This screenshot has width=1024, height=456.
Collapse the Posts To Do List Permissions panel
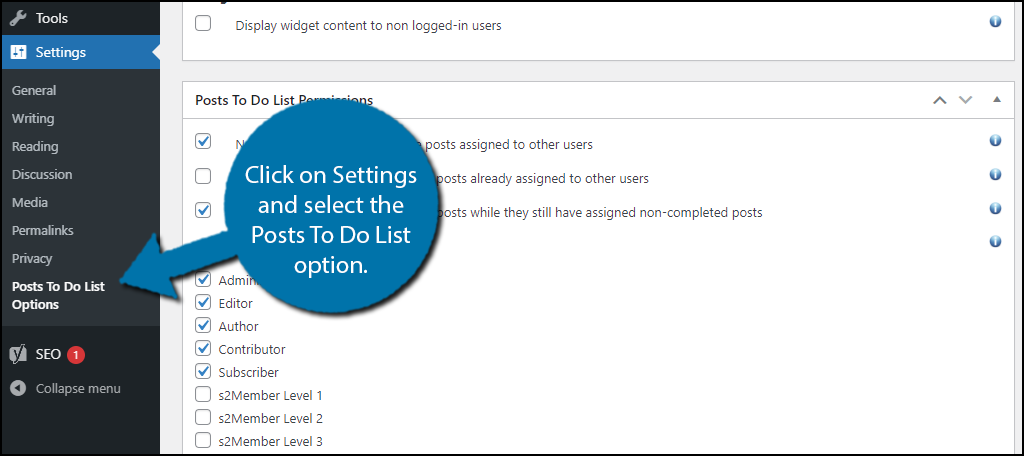[x=997, y=100]
